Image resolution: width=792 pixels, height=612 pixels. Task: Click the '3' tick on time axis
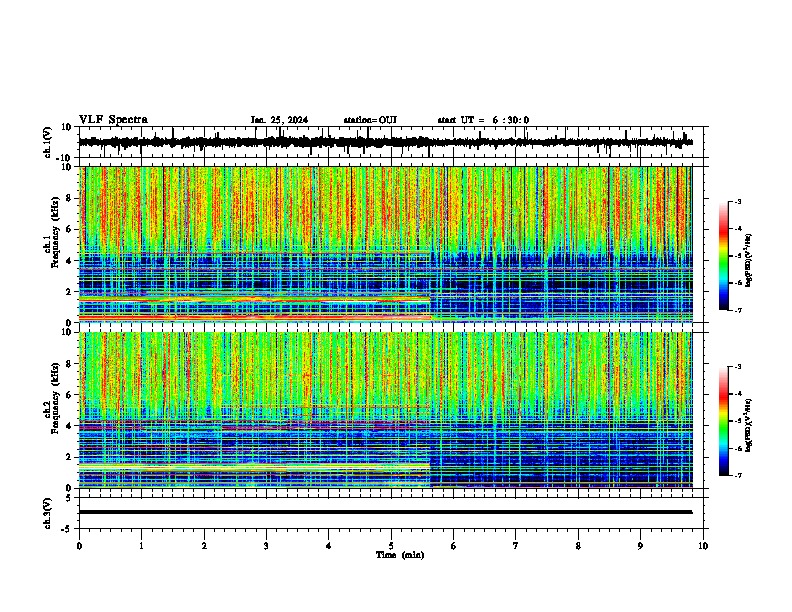[x=266, y=546]
